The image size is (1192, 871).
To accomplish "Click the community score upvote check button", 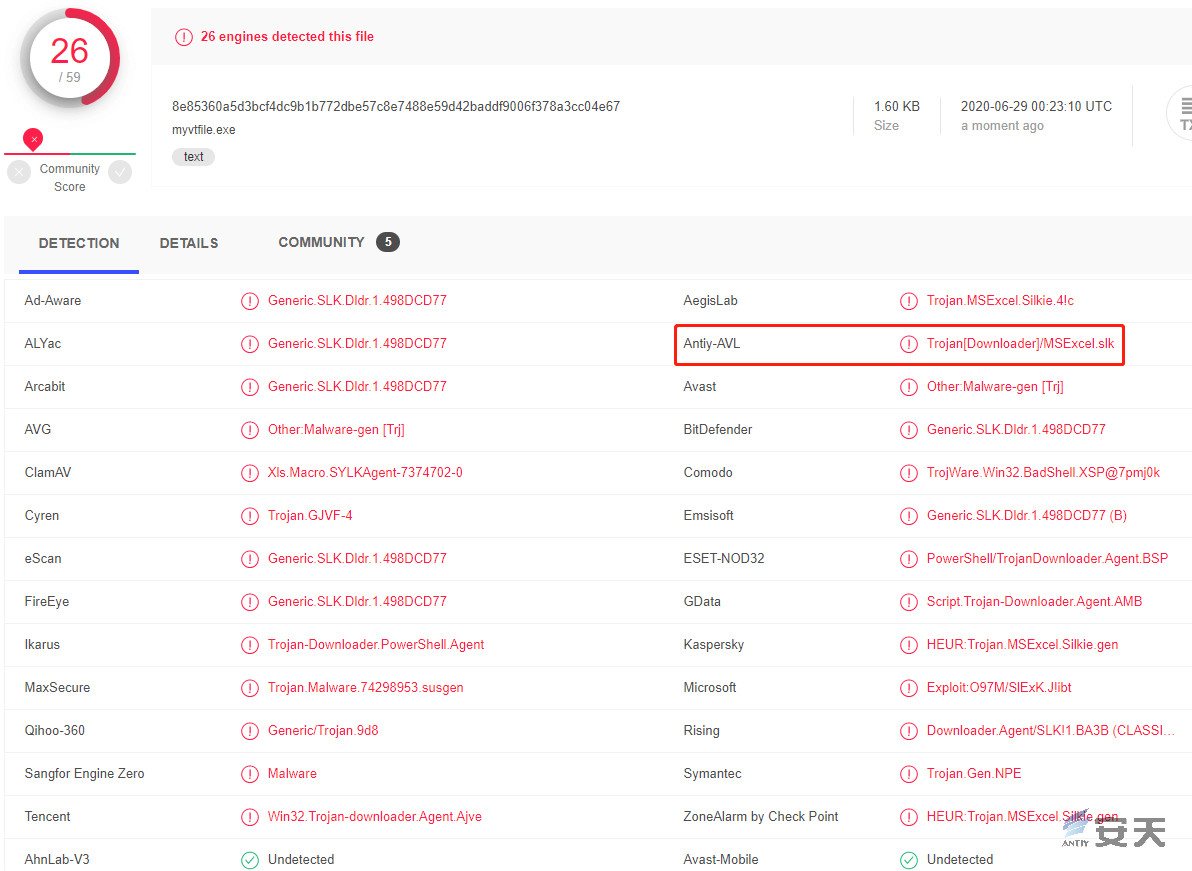I will tap(120, 173).
